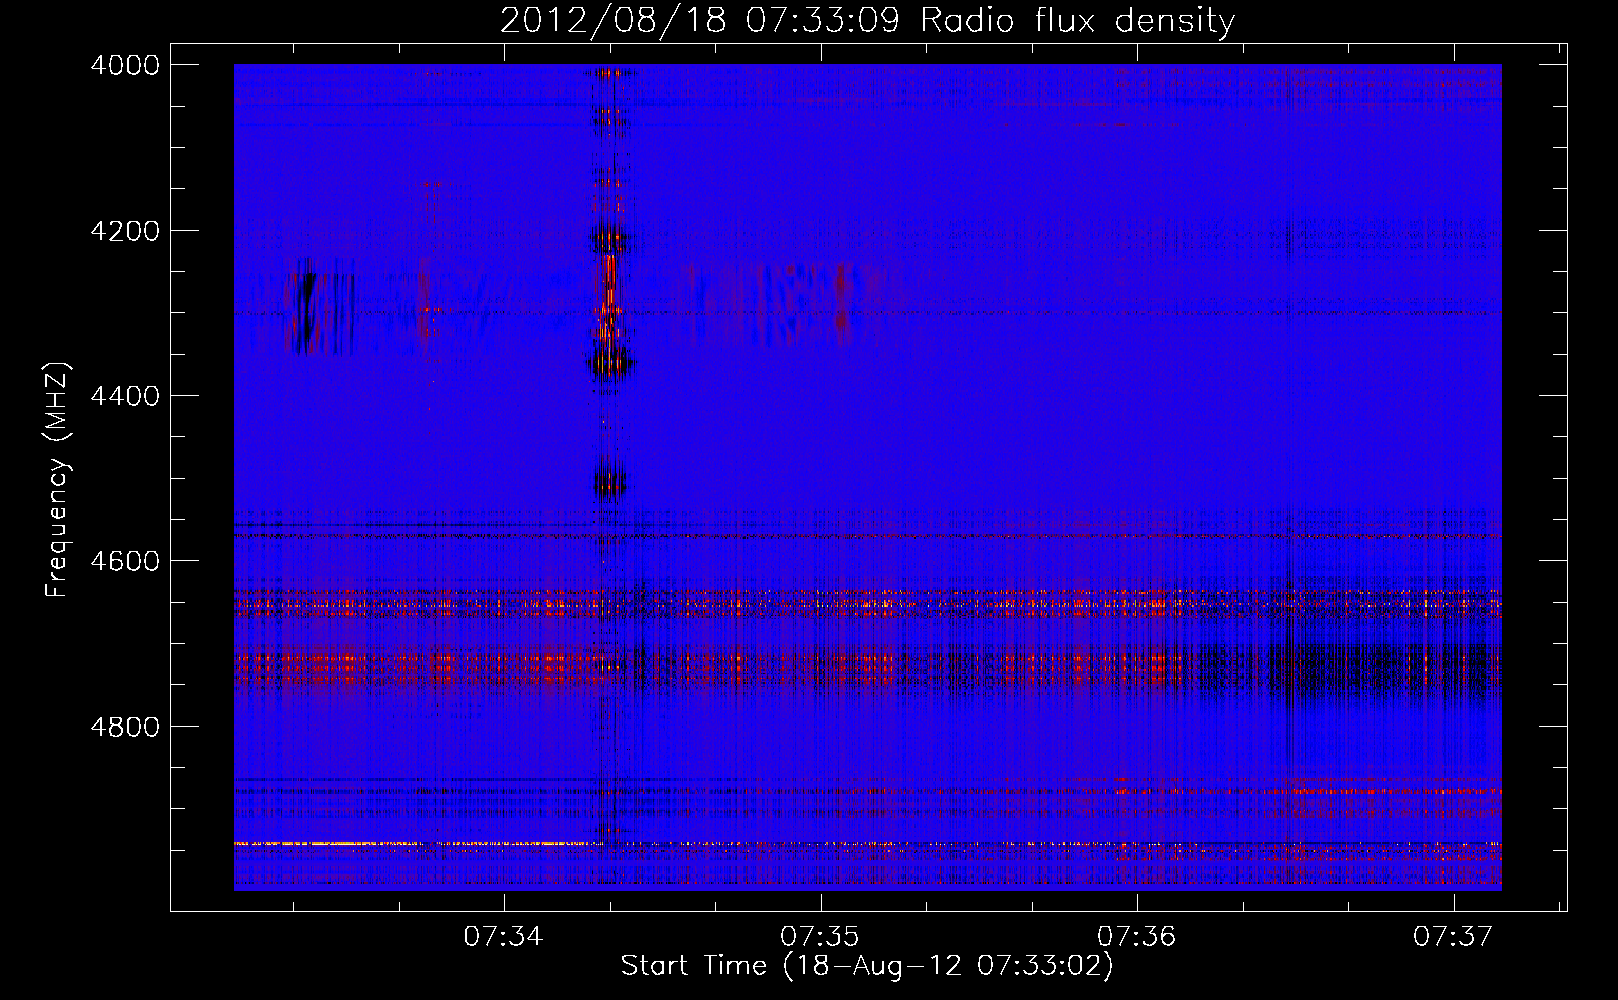The height and width of the screenshot is (1000, 1618).
Task: Click the 4000 frequency tick label
Action: point(125,65)
